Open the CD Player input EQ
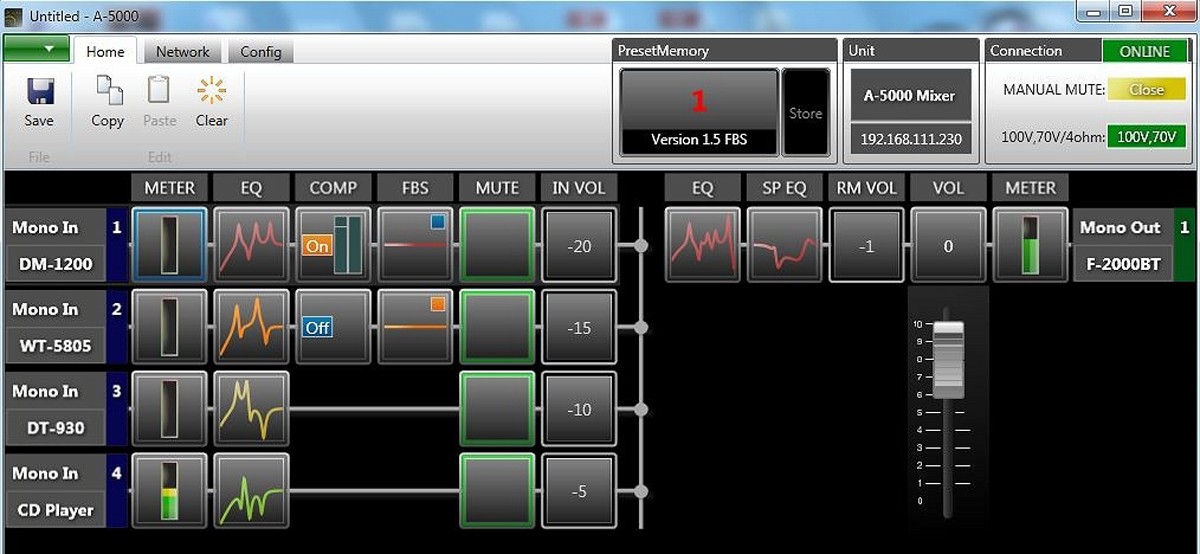The image size is (1200, 554). (x=251, y=491)
